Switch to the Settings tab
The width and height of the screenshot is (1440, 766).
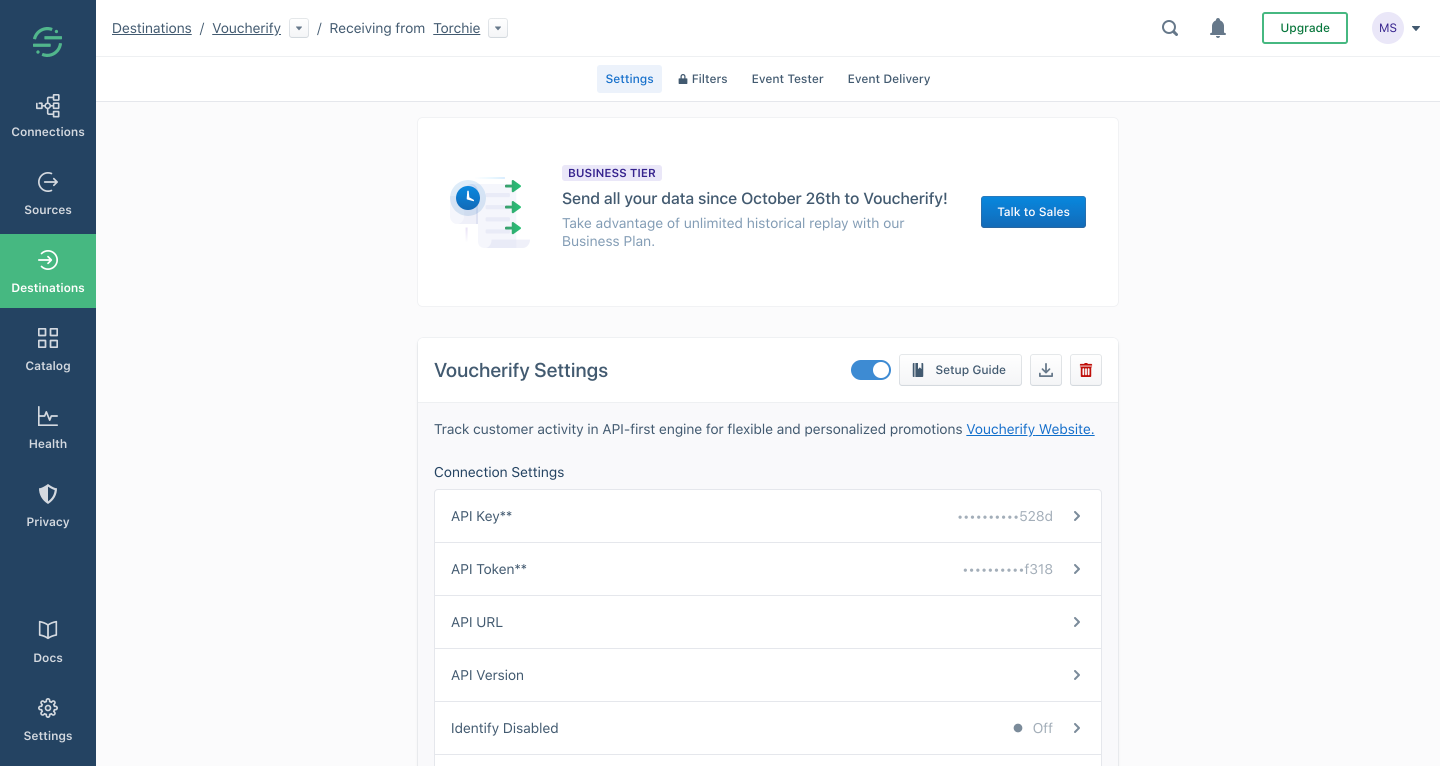point(629,79)
